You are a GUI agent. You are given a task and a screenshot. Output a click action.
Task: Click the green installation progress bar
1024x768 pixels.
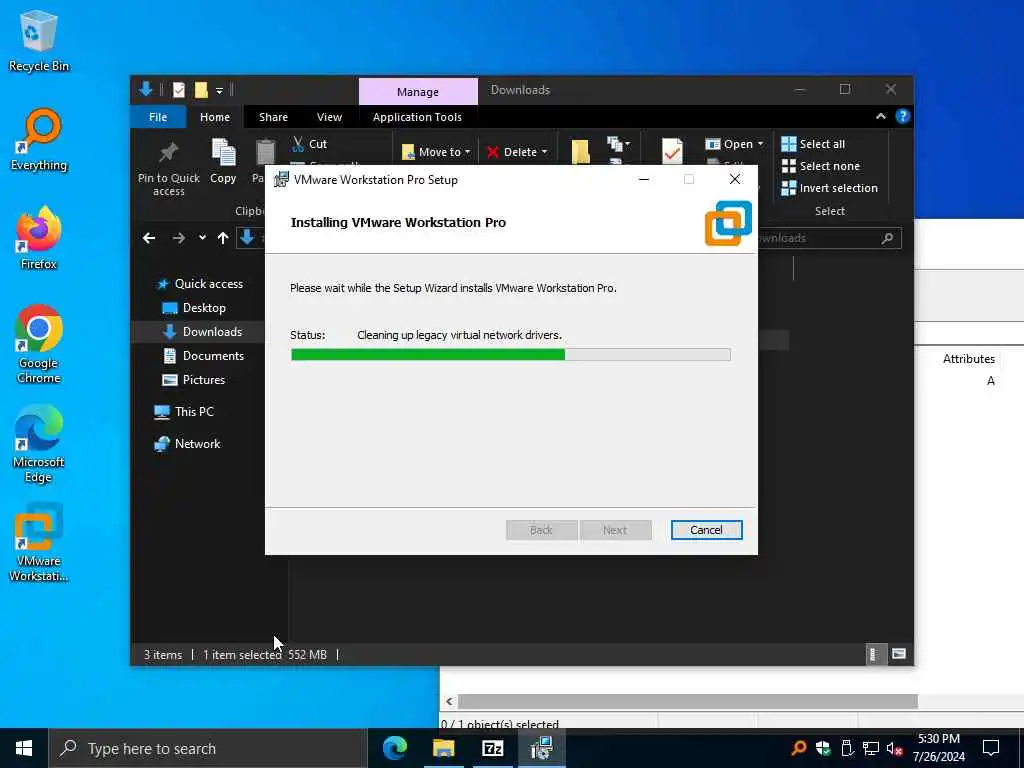[x=511, y=355]
